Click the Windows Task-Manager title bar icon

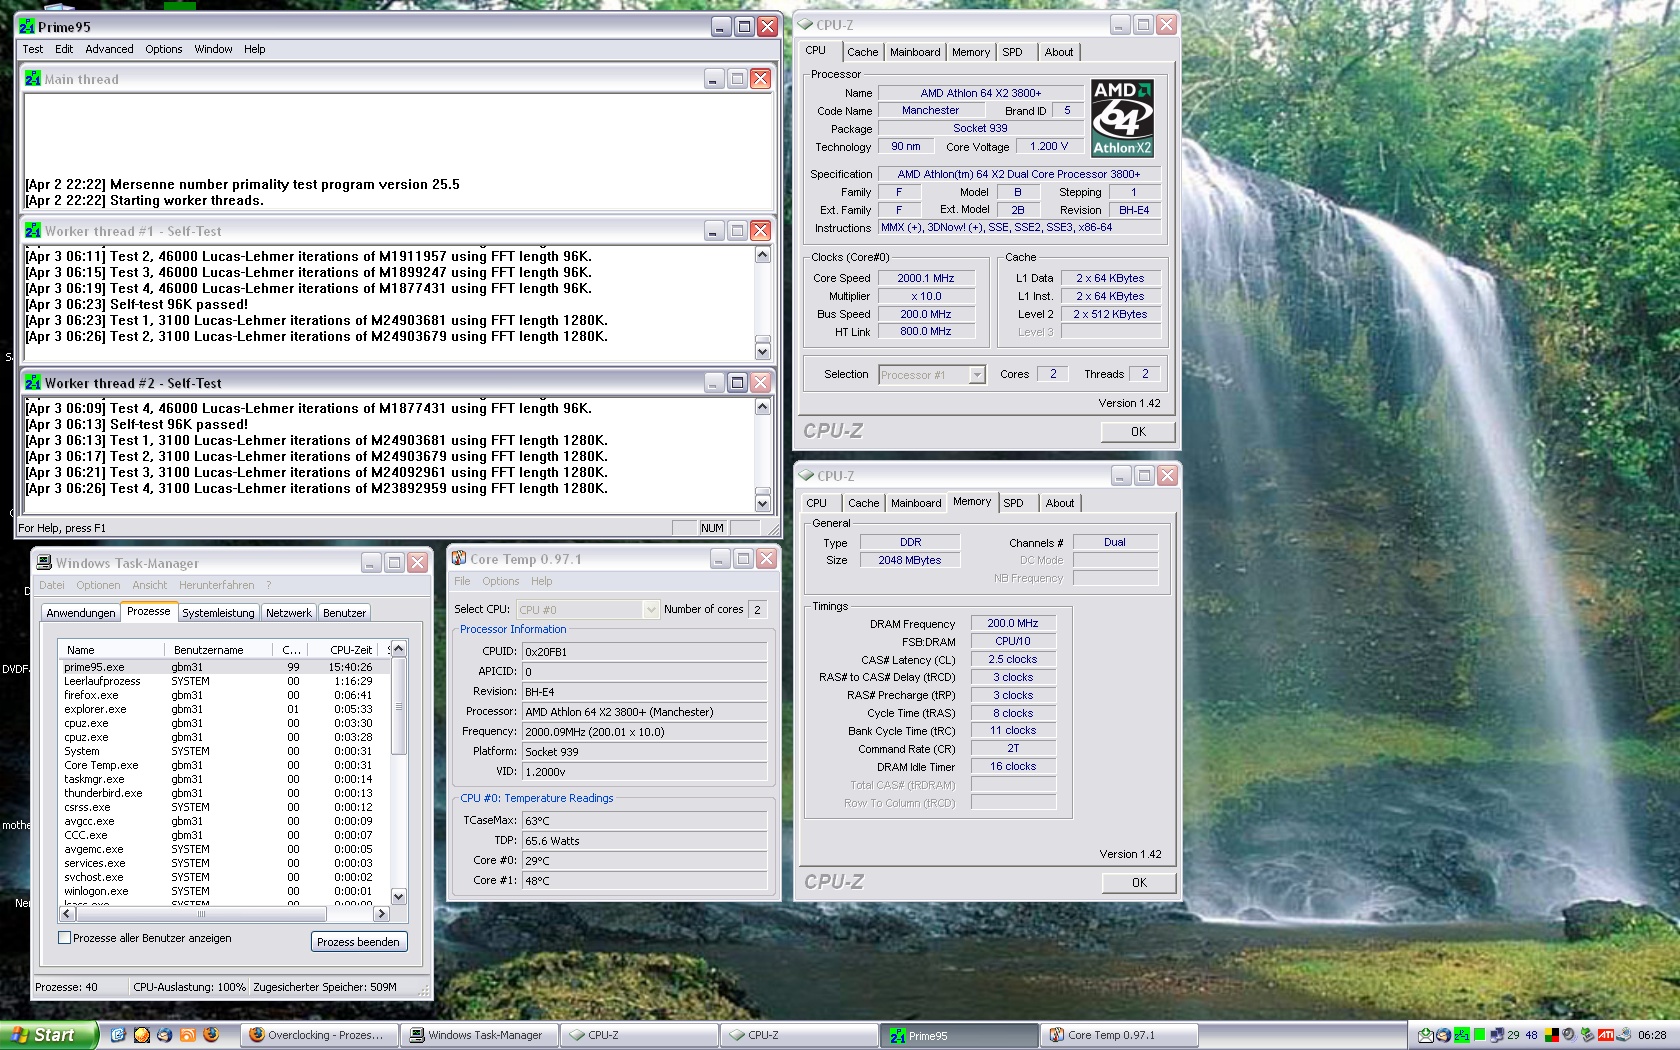point(44,562)
